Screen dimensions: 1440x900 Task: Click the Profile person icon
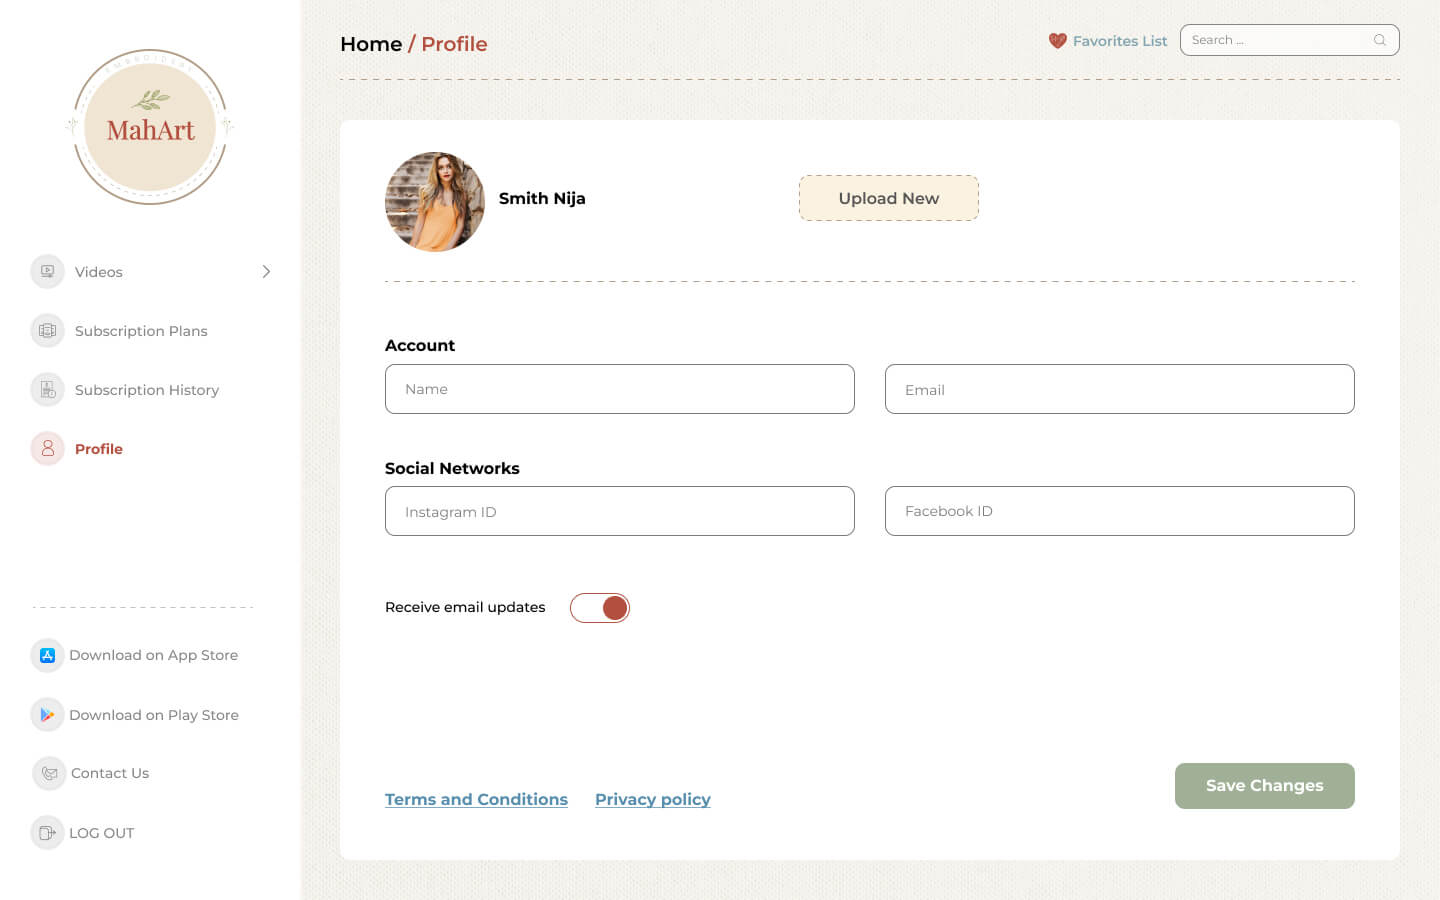tap(47, 448)
